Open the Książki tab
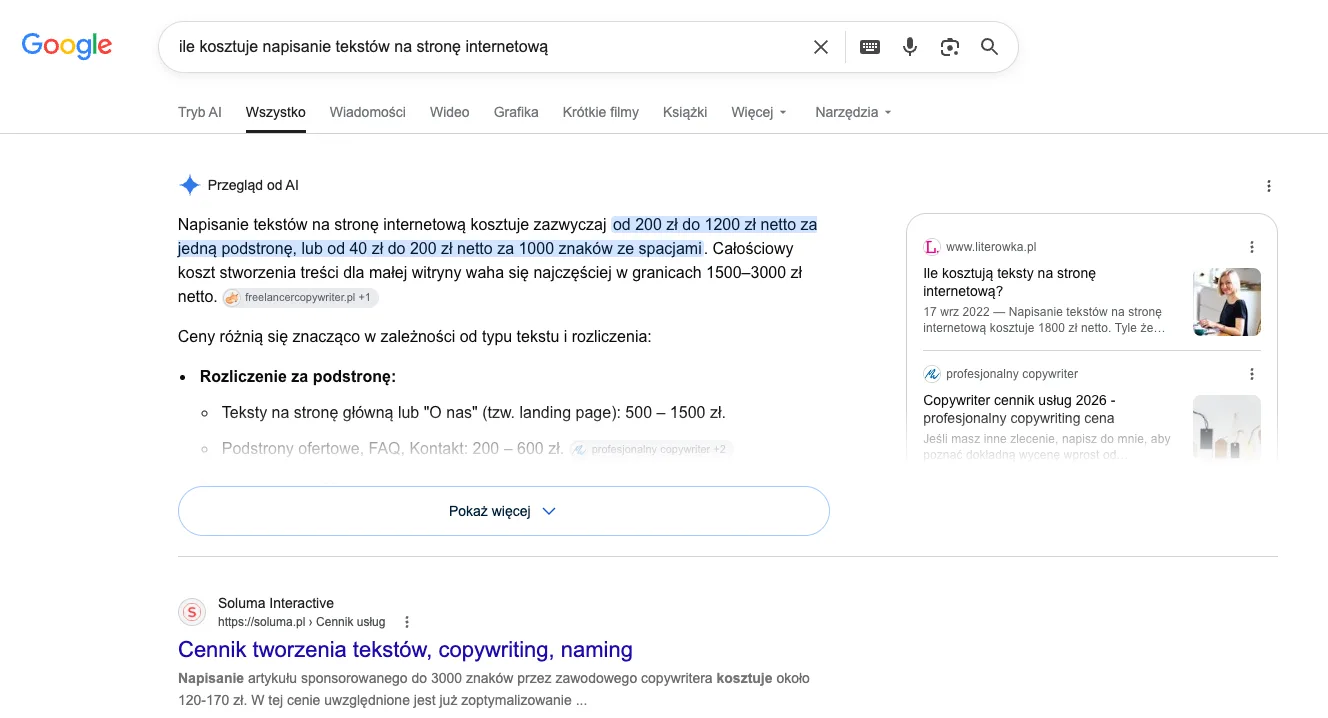The image size is (1328, 718). (x=685, y=112)
